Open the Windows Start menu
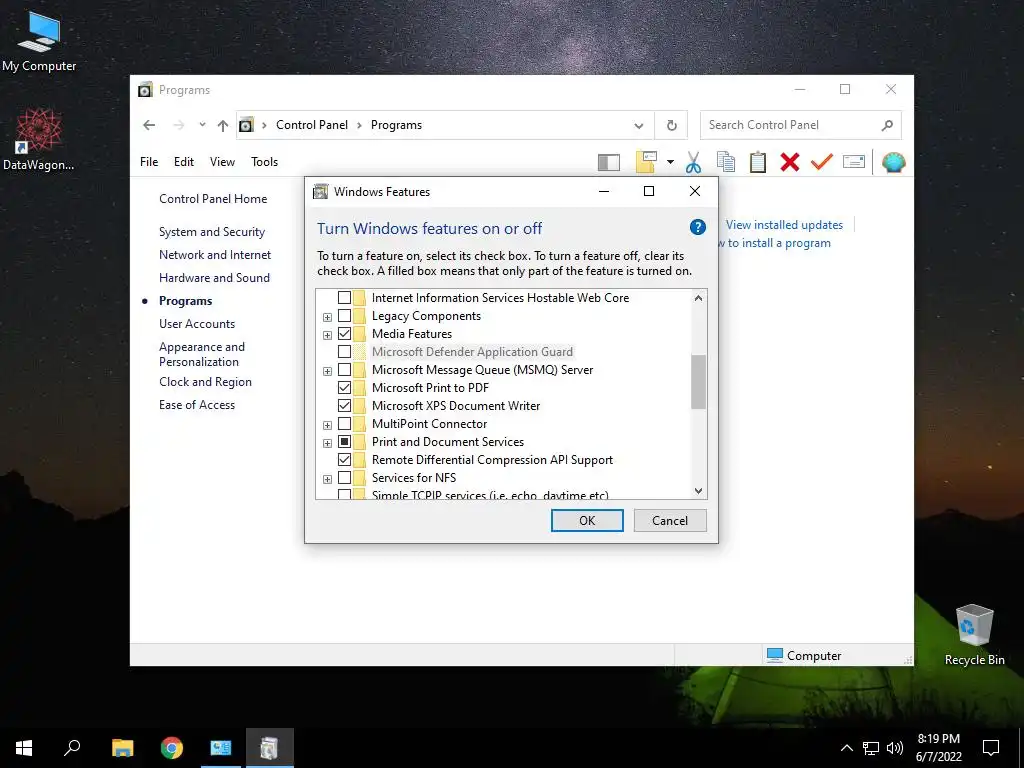 (24, 748)
